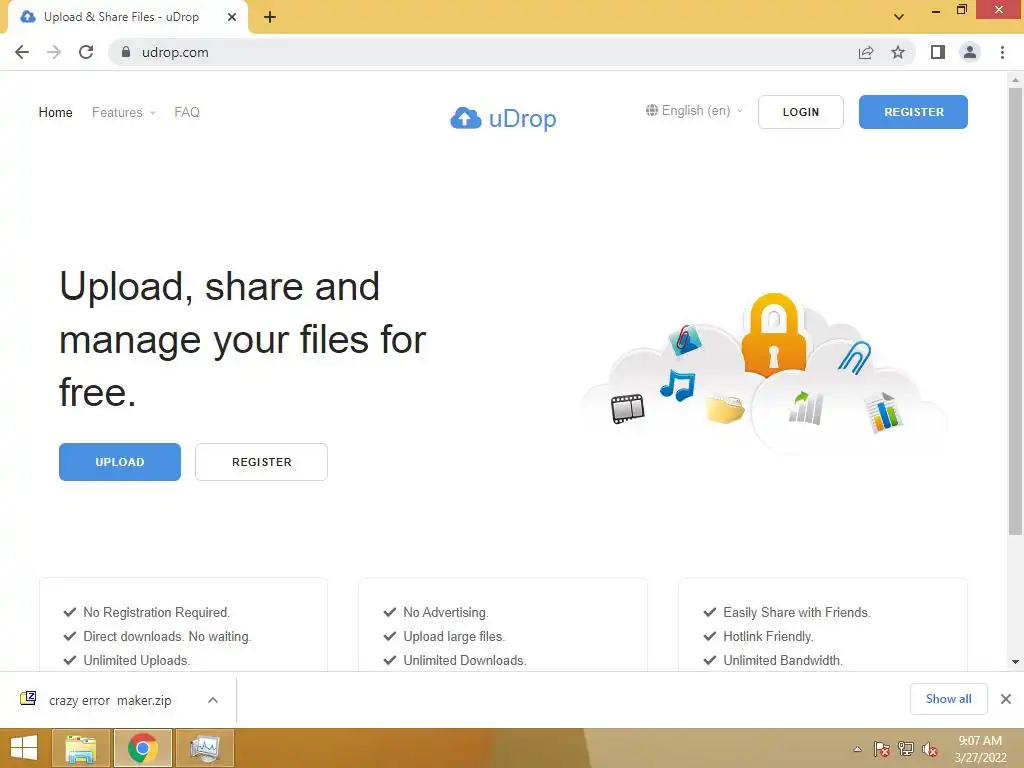The width and height of the screenshot is (1024, 768).
Task: Show hidden tray icons arrow
Action: (857, 749)
